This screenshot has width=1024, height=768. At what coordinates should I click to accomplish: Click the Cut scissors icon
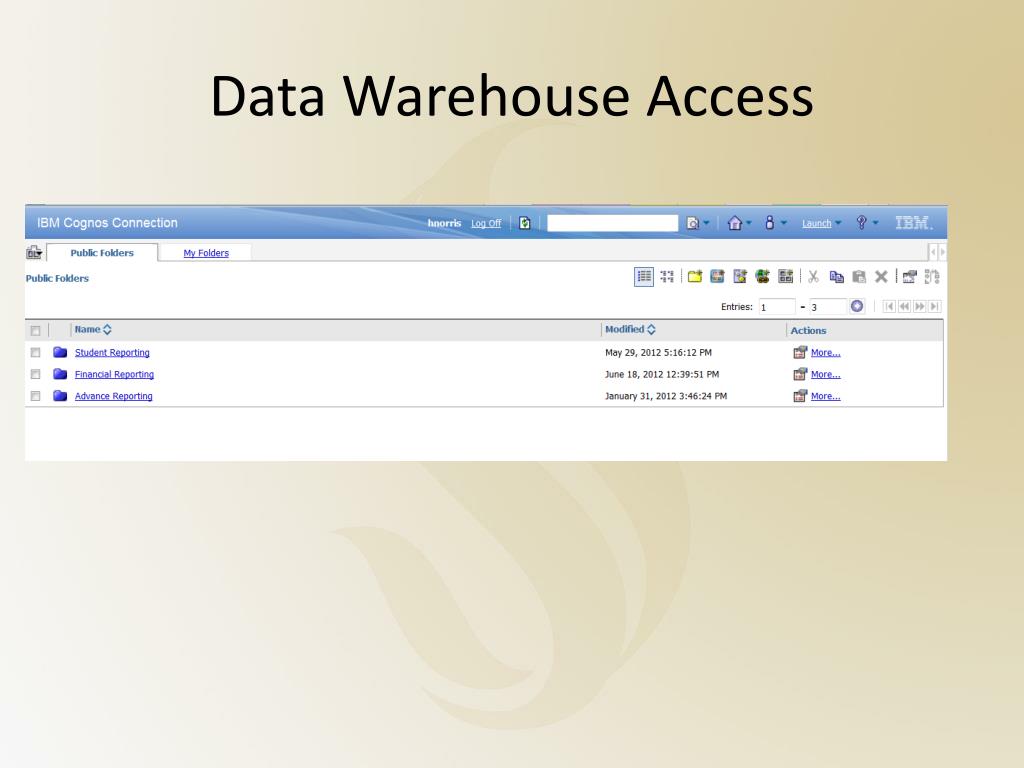click(813, 277)
